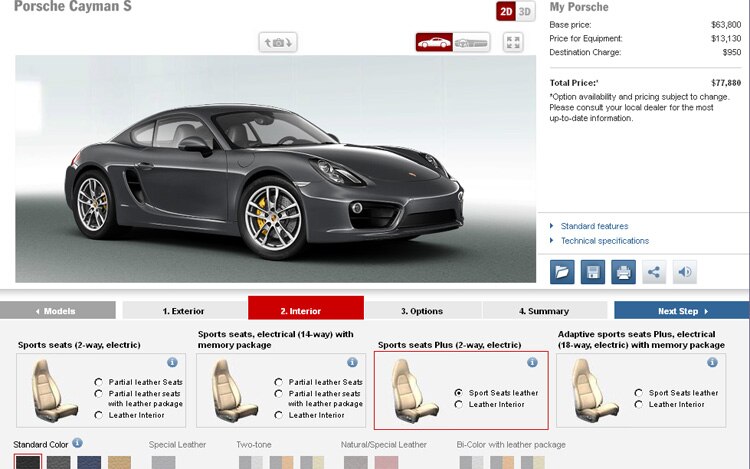Screen dimensions: 750x469
Task: Show info for Sports seats (2-way, electric)
Action: (172, 362)
